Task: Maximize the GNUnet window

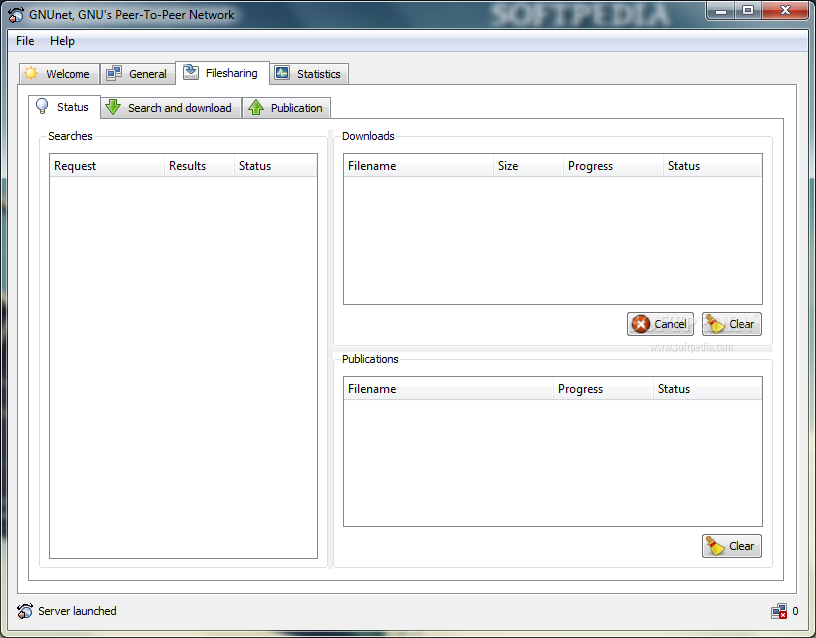Action: coord(748,10)
